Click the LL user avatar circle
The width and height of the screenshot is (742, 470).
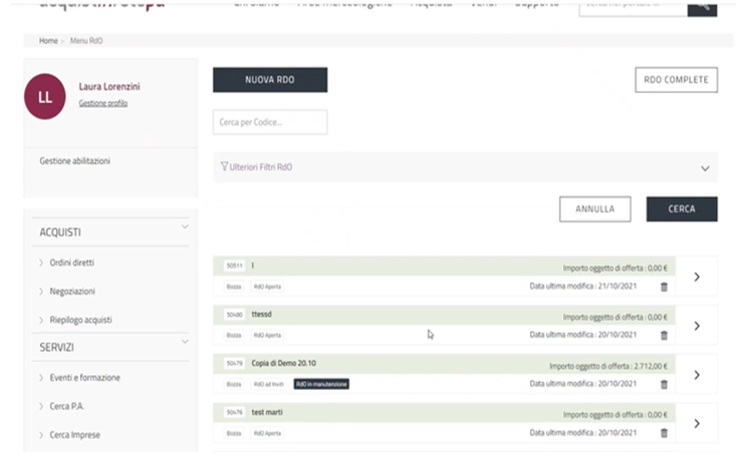point(45,99)
